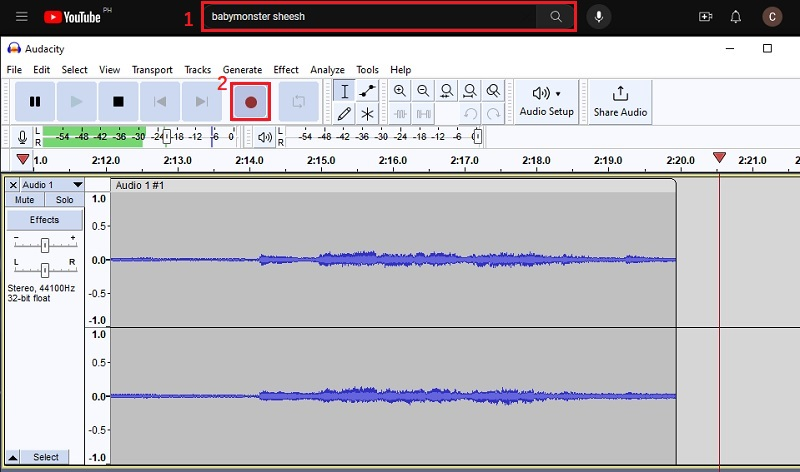Fit project to width icon

[470, 91]
